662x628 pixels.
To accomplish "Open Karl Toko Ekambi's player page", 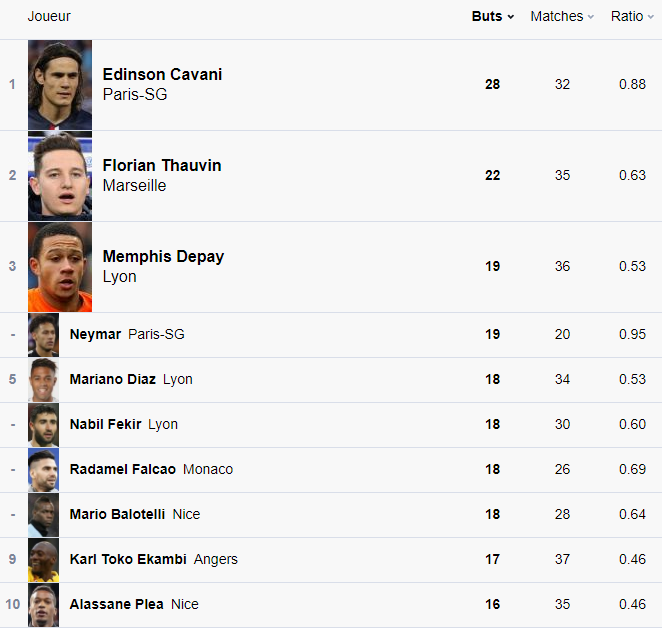I will tap(128, 559).
